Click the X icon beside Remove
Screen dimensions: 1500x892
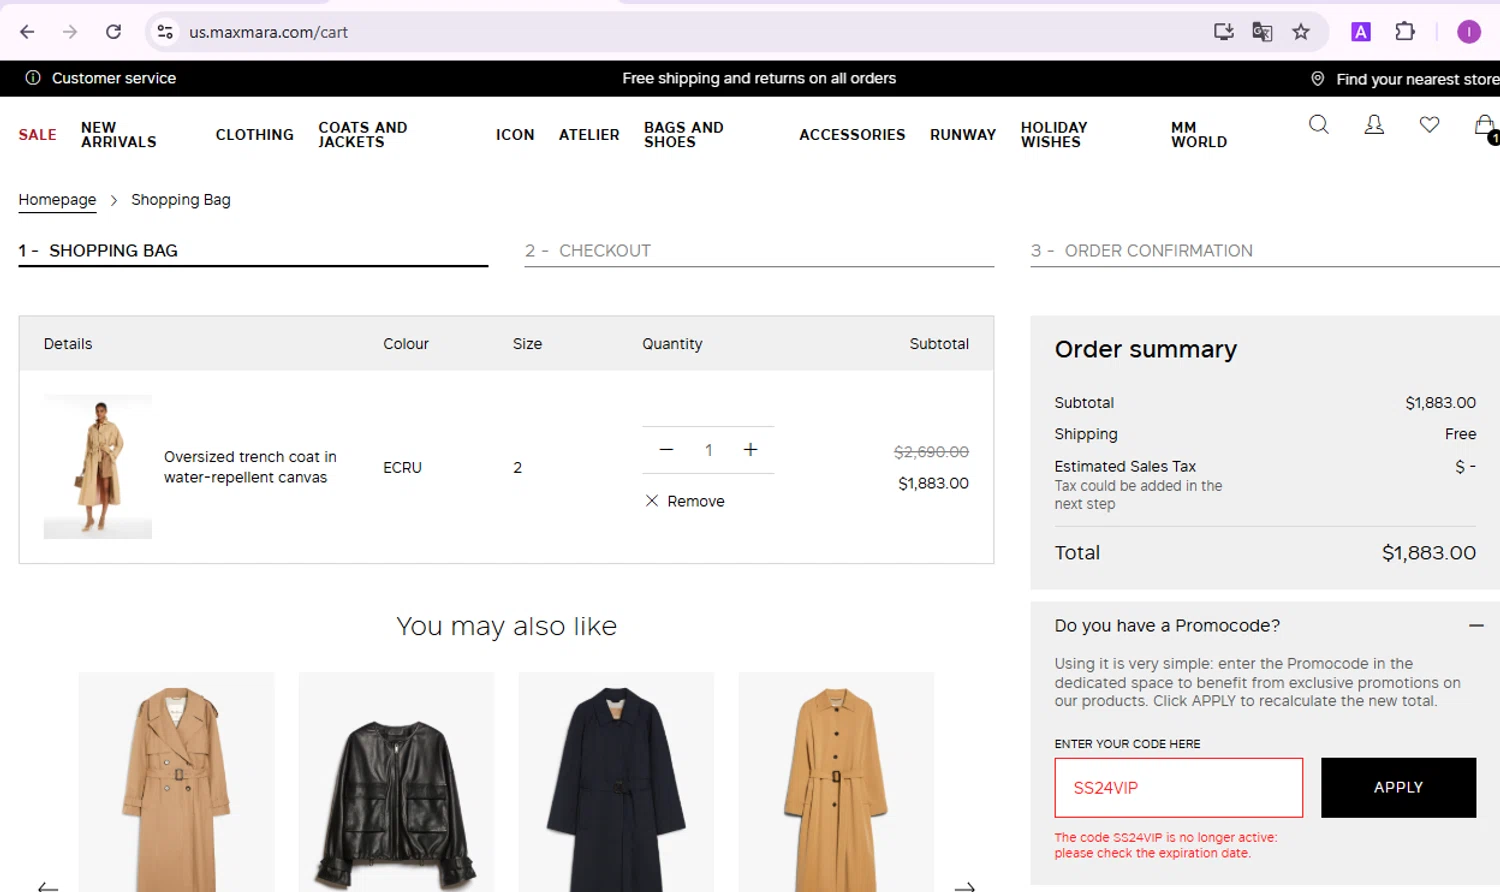pyautogui.click(x=652, y=501)
